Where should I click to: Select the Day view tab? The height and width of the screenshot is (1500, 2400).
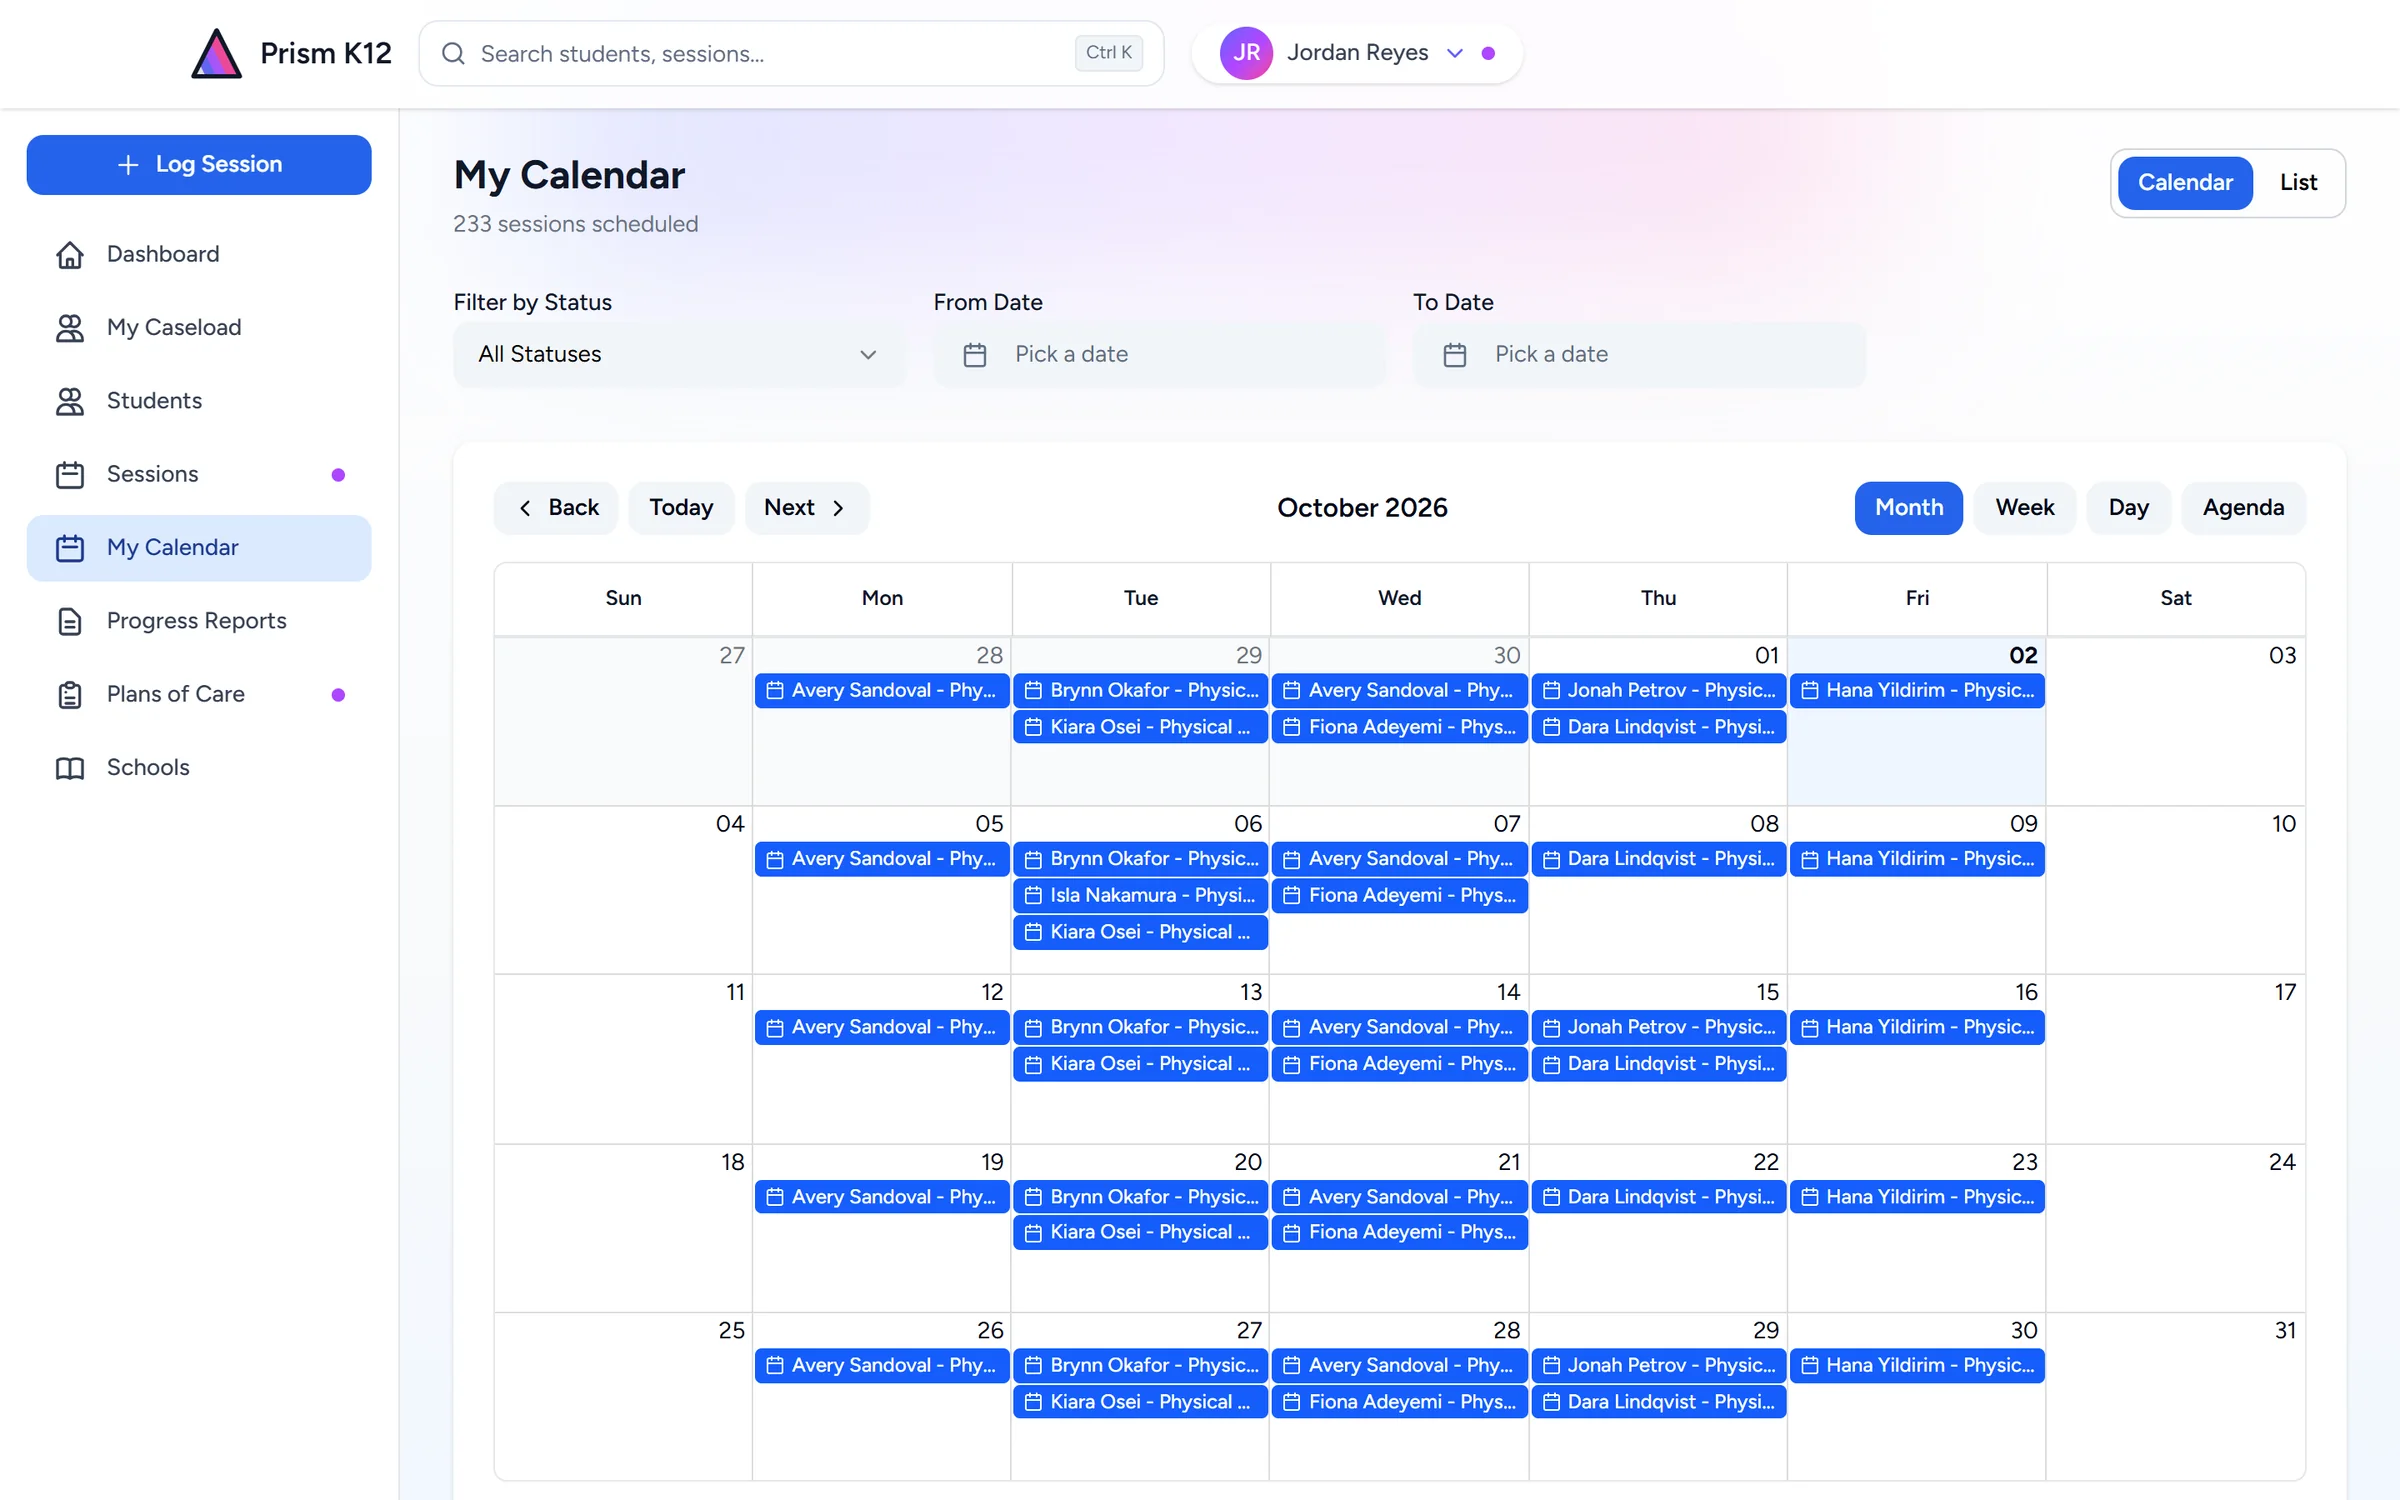(2129, 508)
